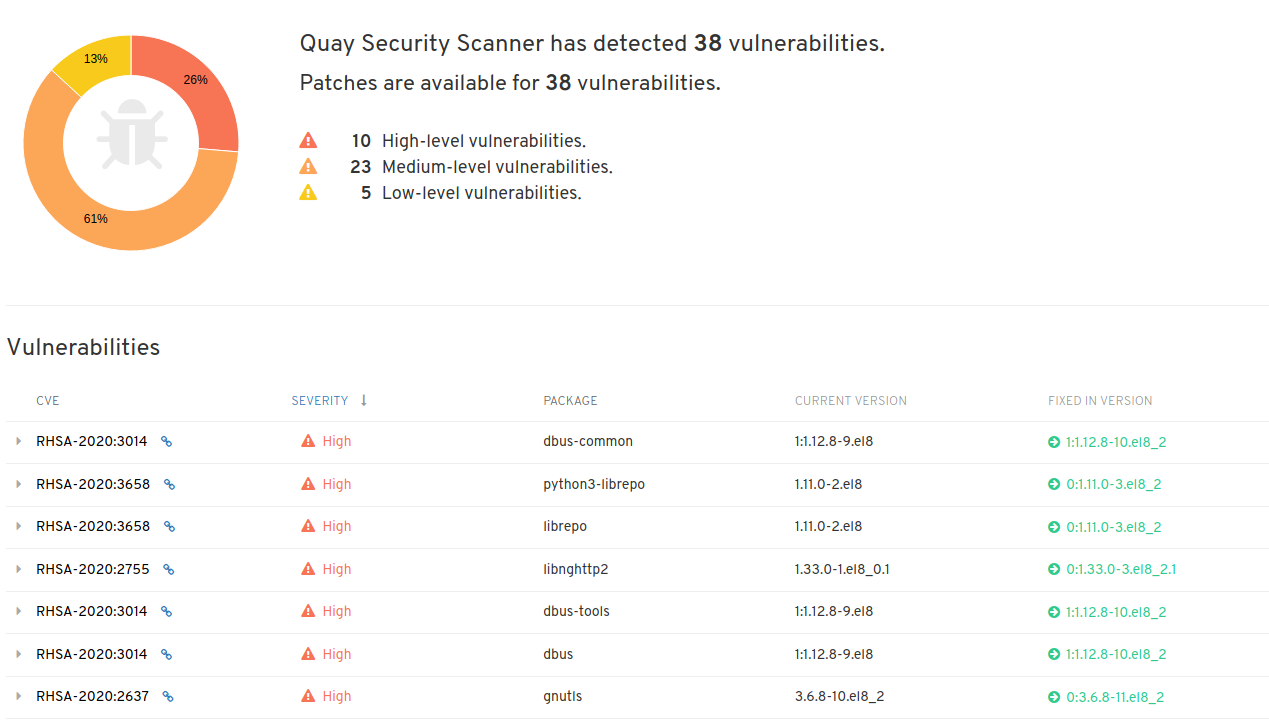Click Medium-level vulnerabilities warning triangle icon
This screenshot has width=1269, height=722.
pos(308,167)
